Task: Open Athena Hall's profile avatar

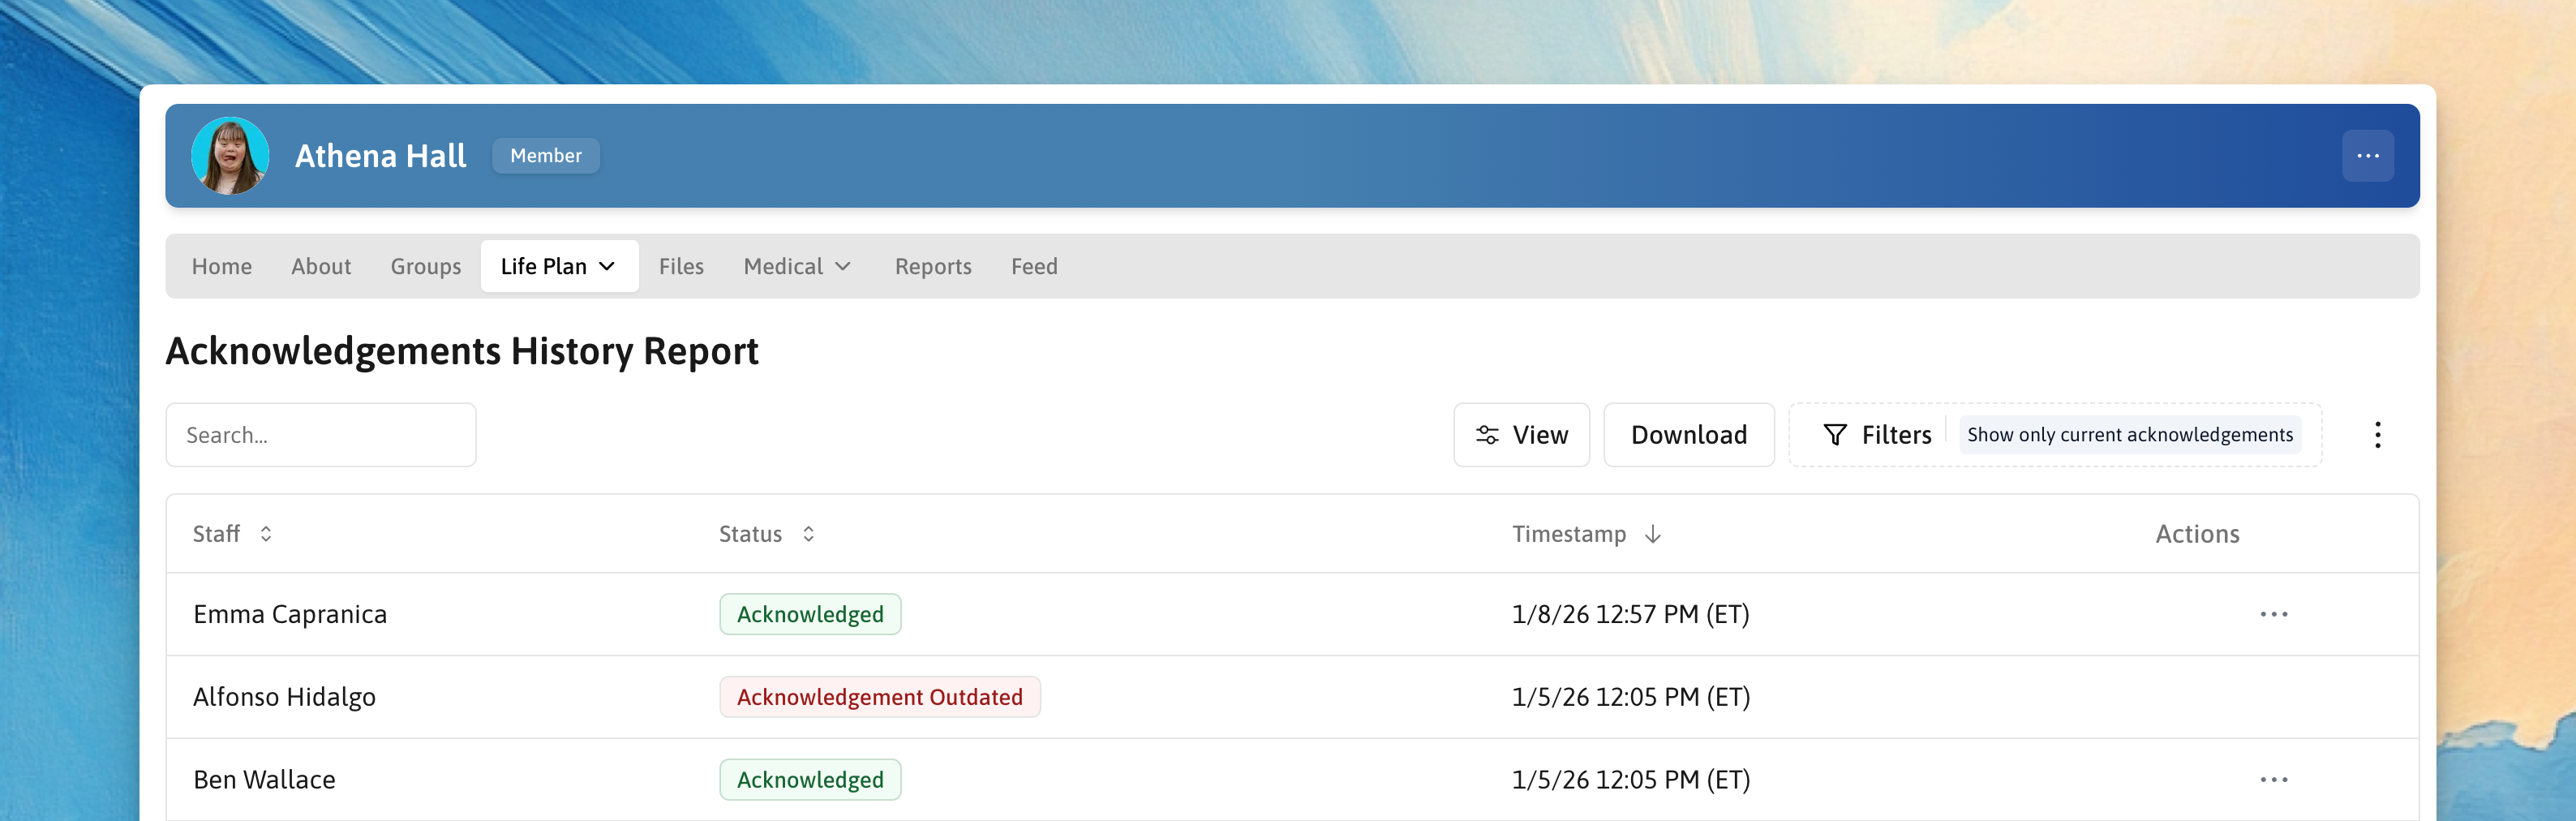Action: point(230,156)
